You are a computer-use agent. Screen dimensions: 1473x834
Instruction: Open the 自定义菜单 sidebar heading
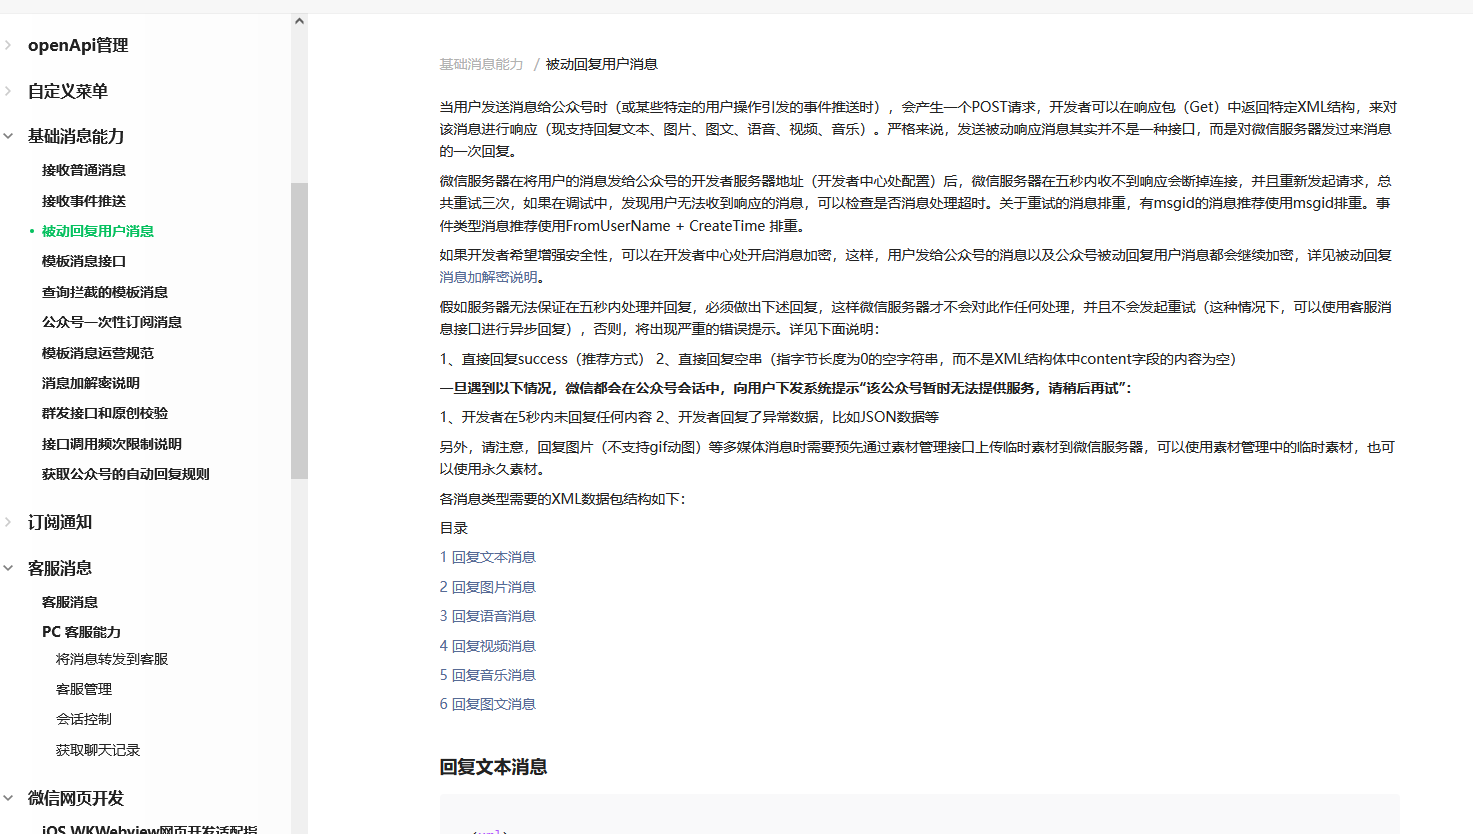68,91
